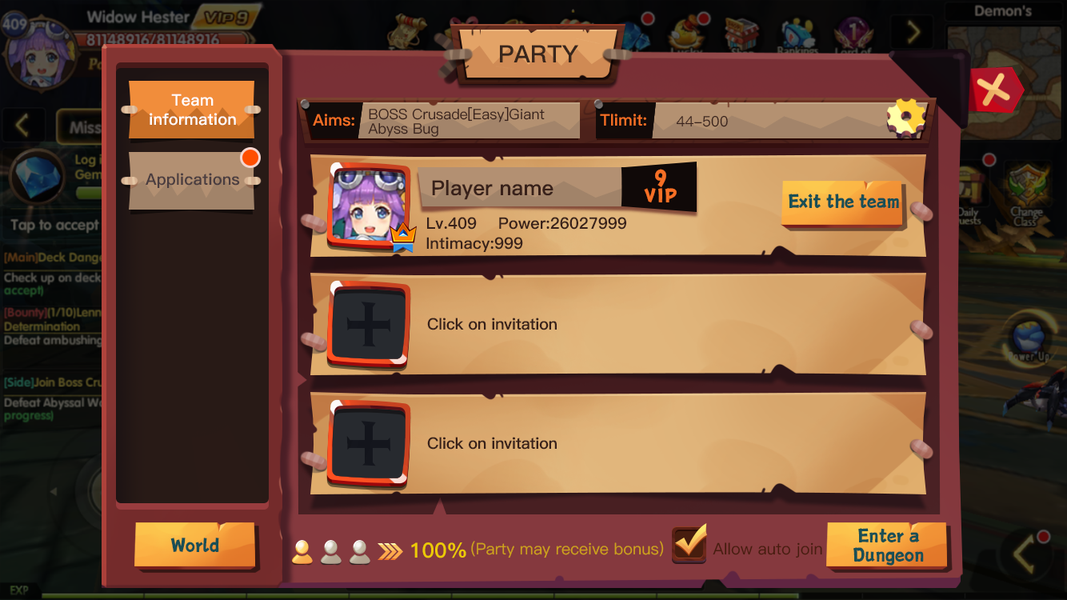Click the second empty invitation plus slot
Screen dimensions: 1067x600
[x=368, y=444]
